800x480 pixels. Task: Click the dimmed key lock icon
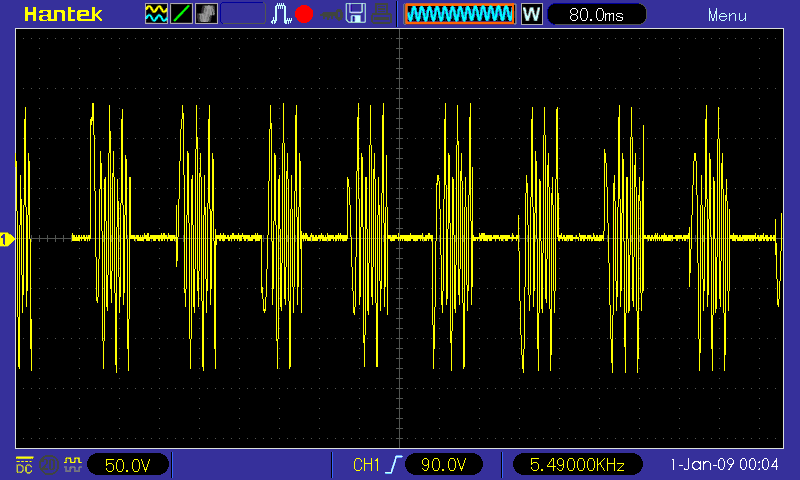coord(331,15)
